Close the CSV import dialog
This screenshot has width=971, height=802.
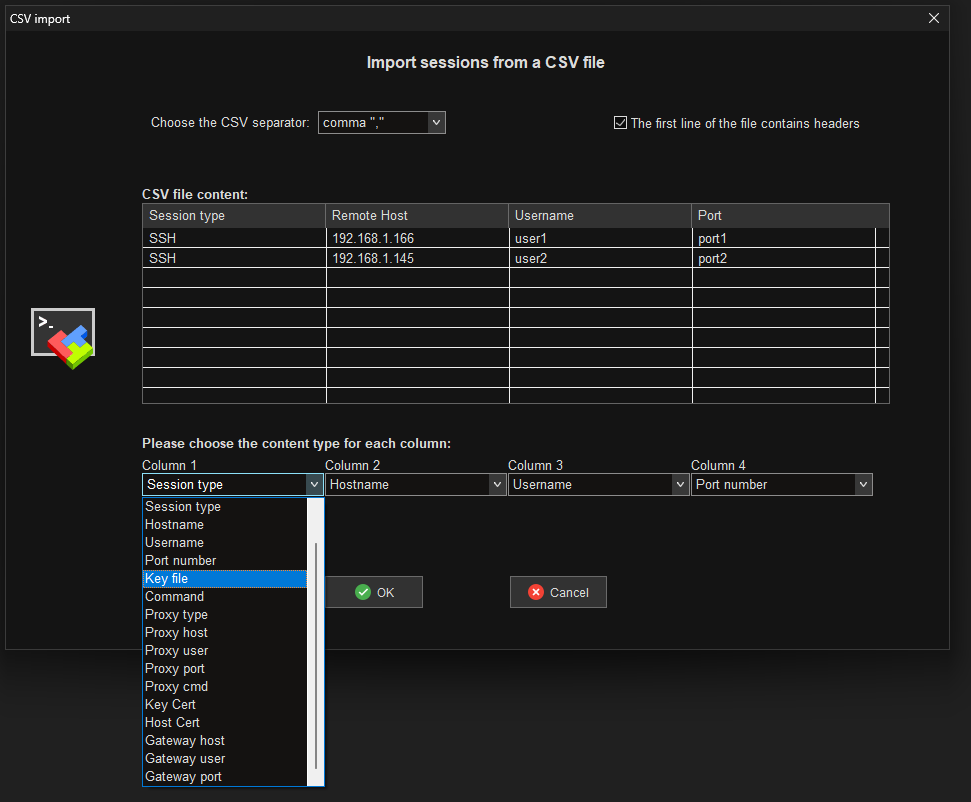(933, 18)
